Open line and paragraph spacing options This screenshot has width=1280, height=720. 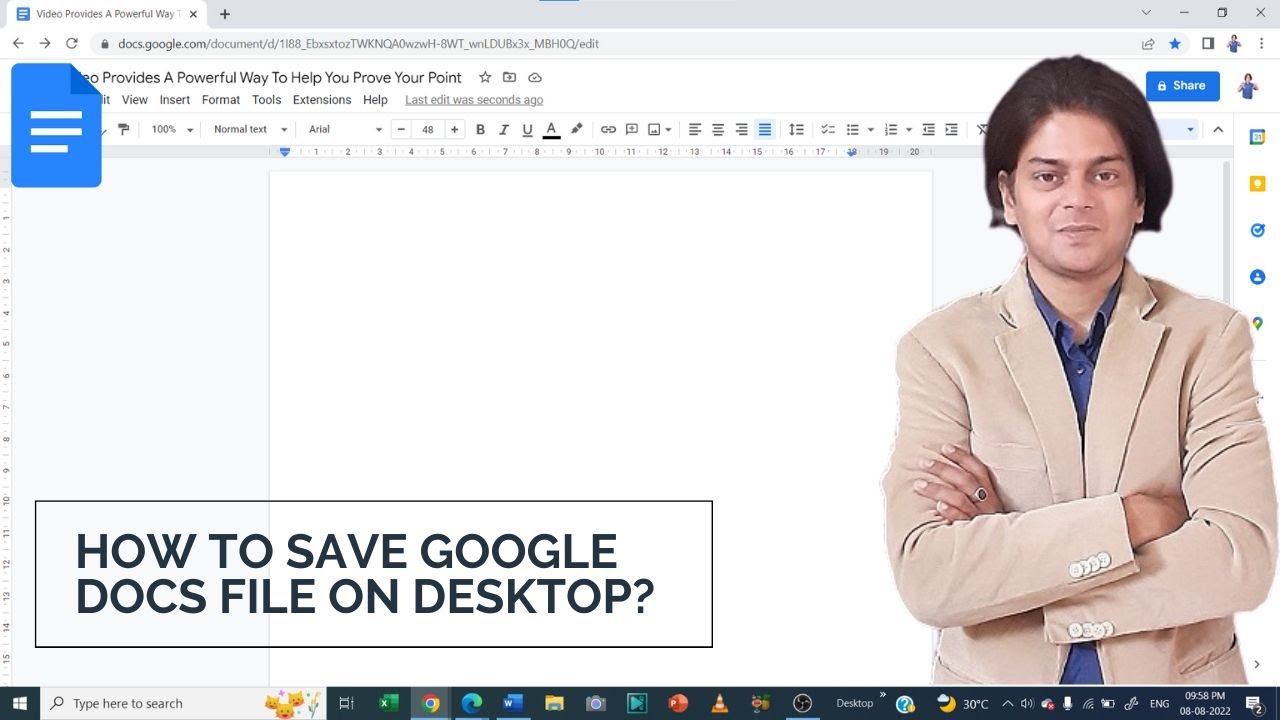tap(796, 129)
